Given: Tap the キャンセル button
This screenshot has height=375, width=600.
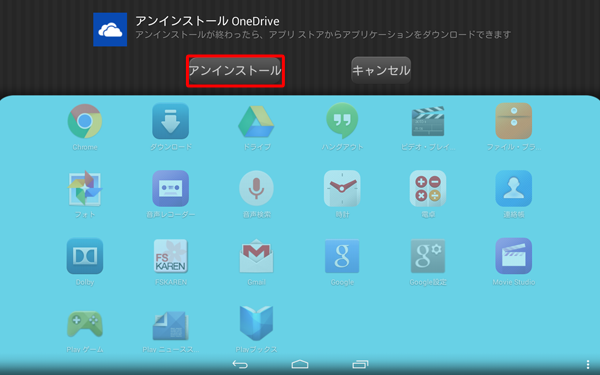Looking at the screenshot, I should (381, 70).
